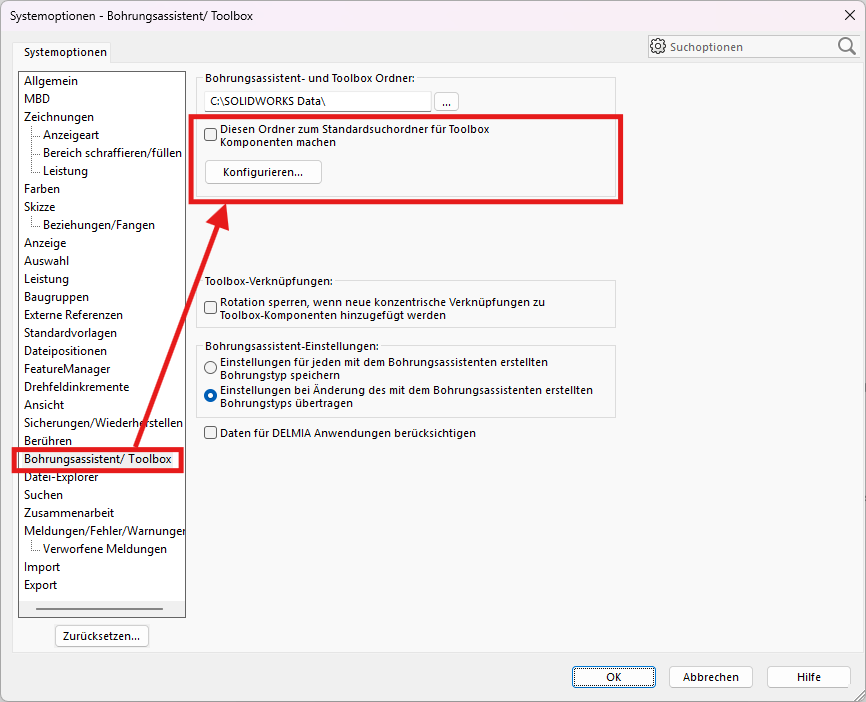Open the Farben settings category

(42, 189)
